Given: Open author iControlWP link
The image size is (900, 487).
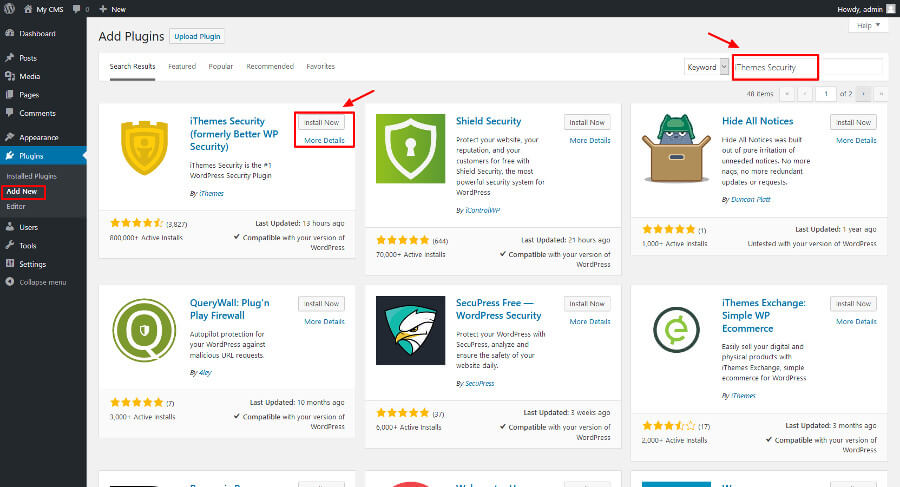Looking at the screenshot, I should pos(483,210).
